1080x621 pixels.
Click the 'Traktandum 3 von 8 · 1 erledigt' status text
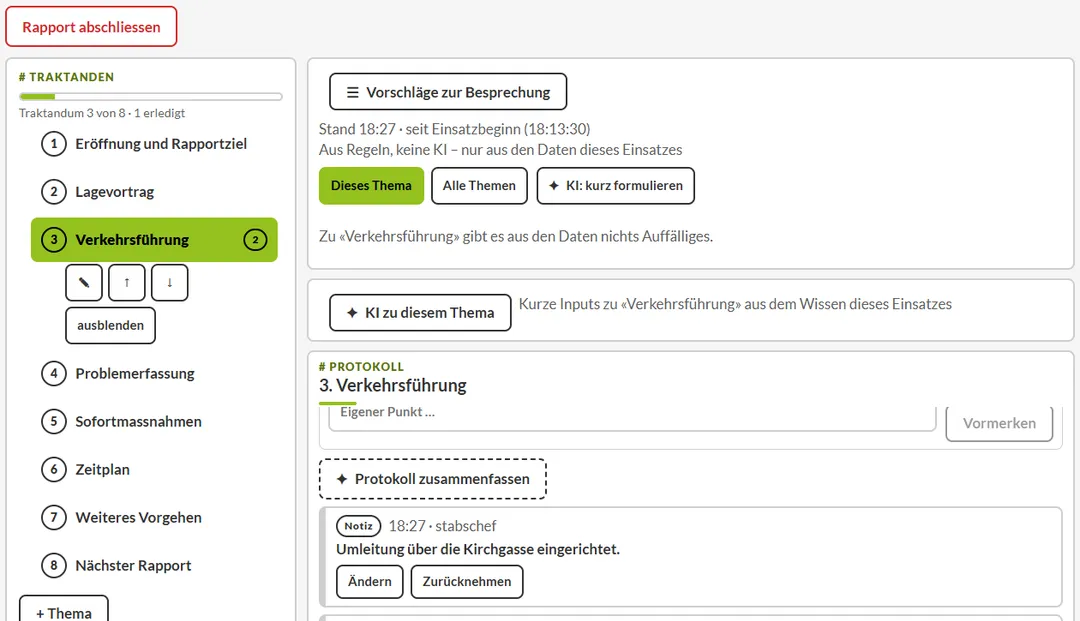point(102,113)
